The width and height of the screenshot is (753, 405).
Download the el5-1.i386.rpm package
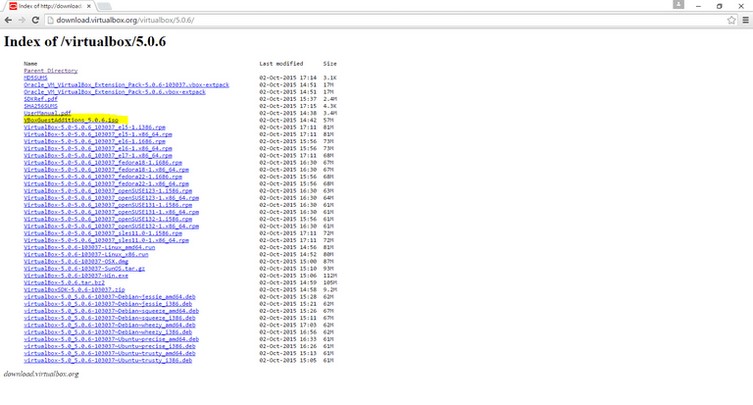[x=95, y=127]
